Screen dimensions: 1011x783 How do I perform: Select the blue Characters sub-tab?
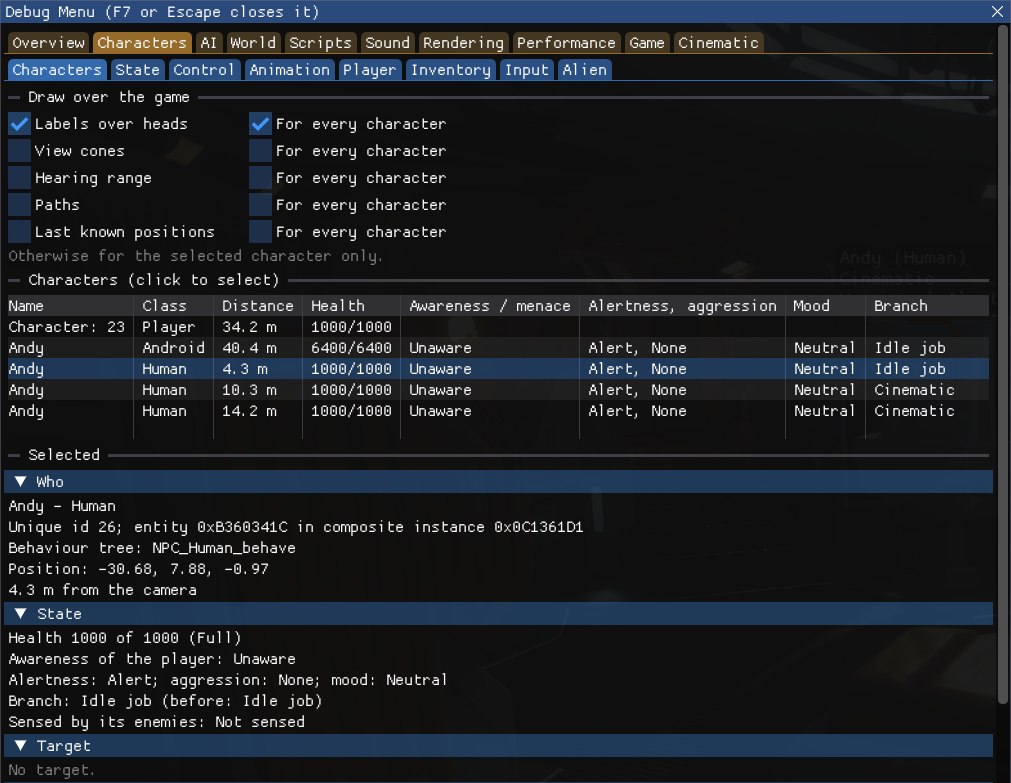57,70
